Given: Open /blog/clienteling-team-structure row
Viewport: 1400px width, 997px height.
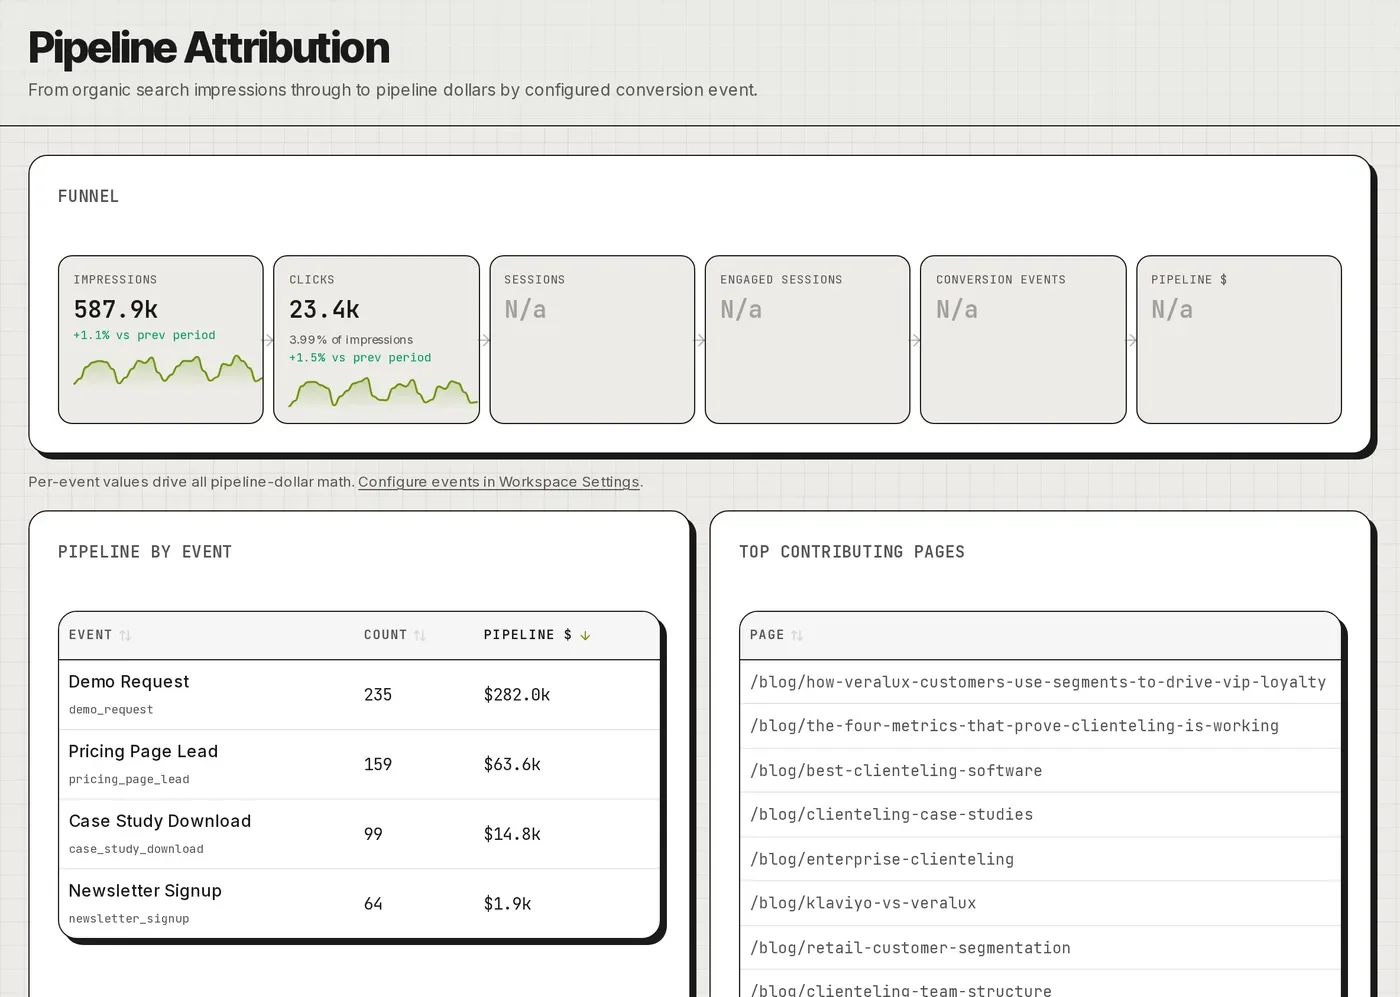Looking at the screenshot, I should click(1040, 984).
